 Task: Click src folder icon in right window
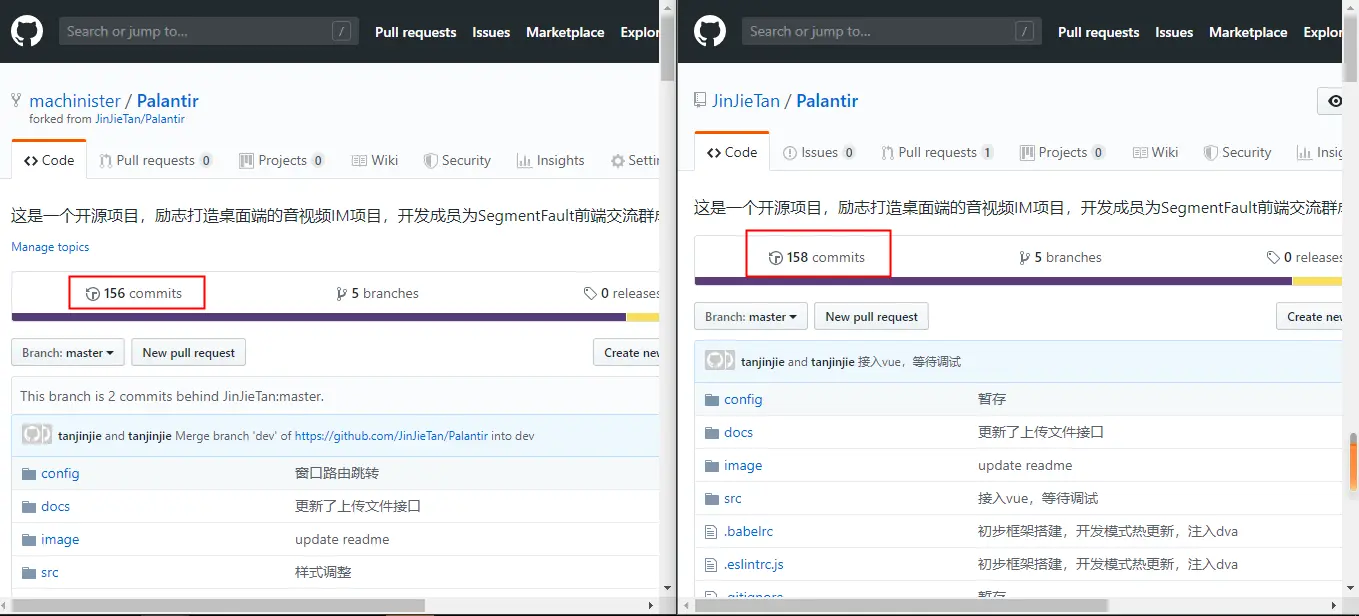(711, 498)
